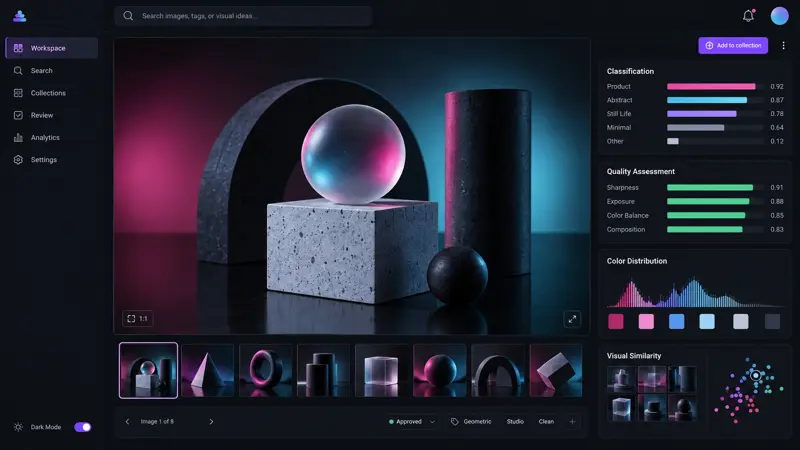Click the Visual Similarity scatter plot

click(x=748, y=390)
